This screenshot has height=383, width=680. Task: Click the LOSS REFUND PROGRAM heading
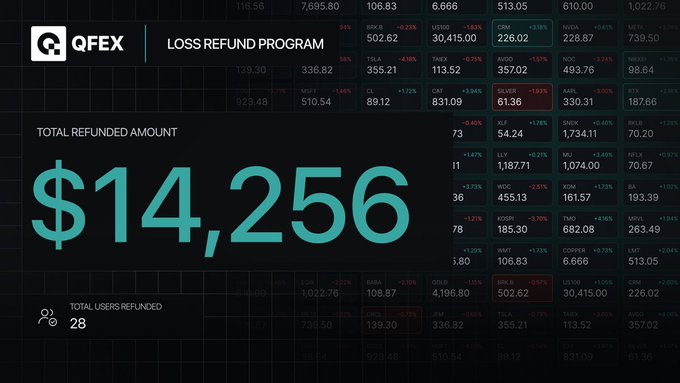tap(245, 44)
